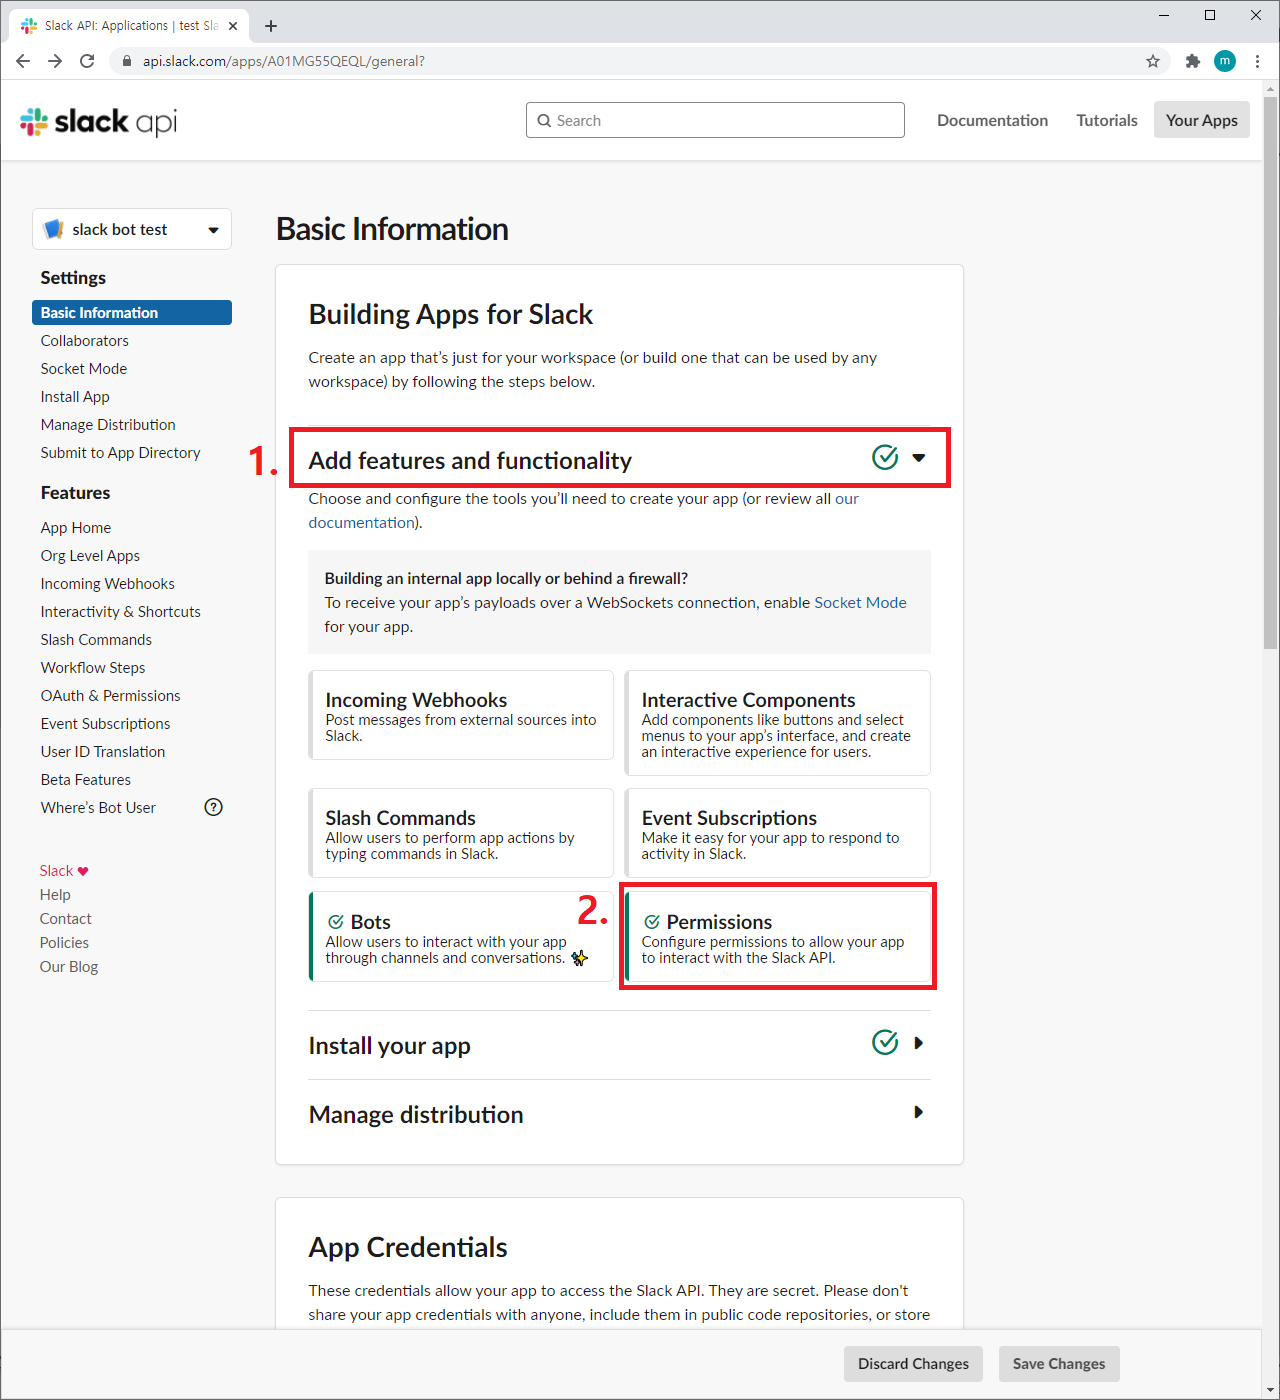Image resolution: width=1280 pixels, height=1400 pixels.
Task: Click Discard Changes button
Action: coord(913,1364)
